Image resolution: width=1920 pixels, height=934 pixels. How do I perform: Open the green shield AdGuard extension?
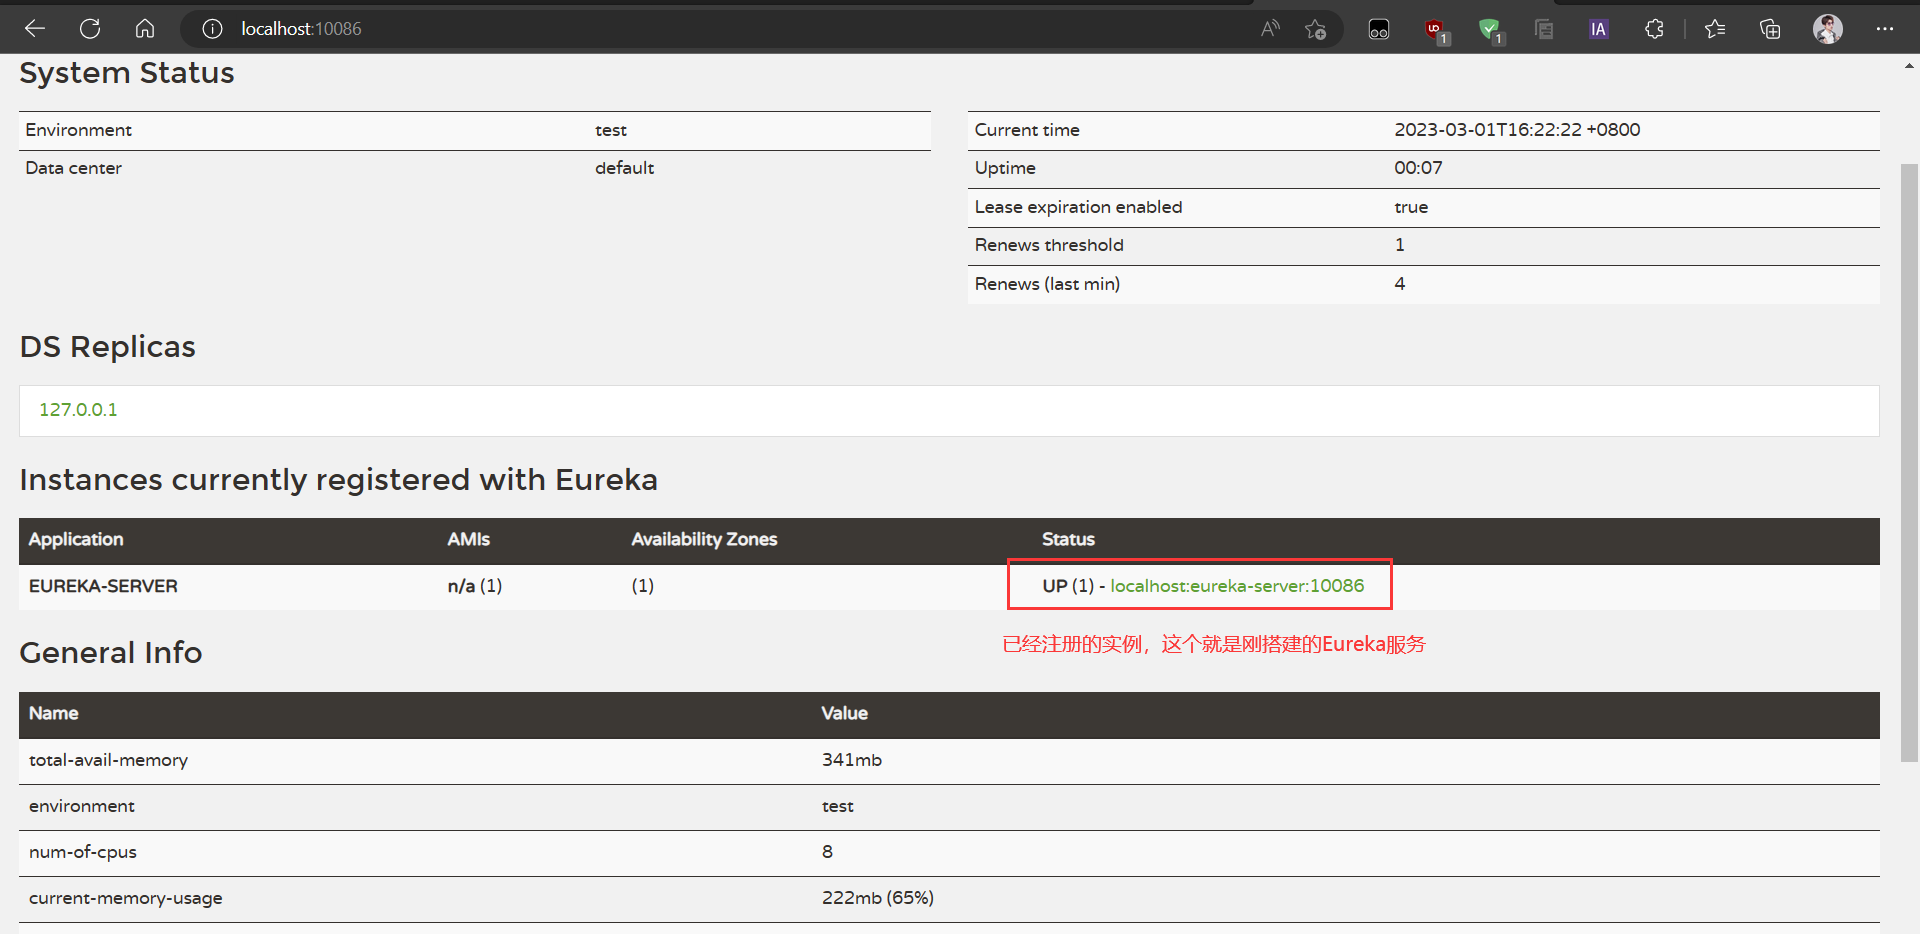click(x=1491, y=31)
